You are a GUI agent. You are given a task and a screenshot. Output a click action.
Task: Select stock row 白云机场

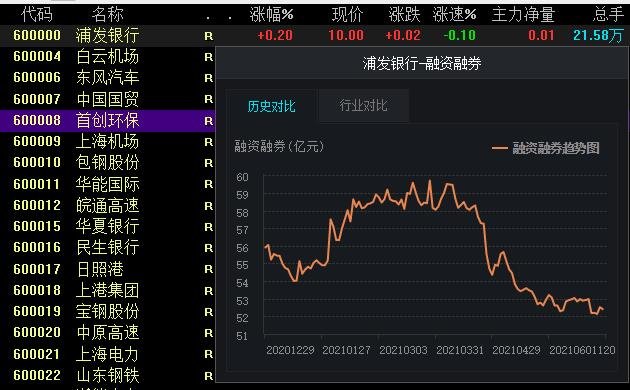click(x=107, y=57)
